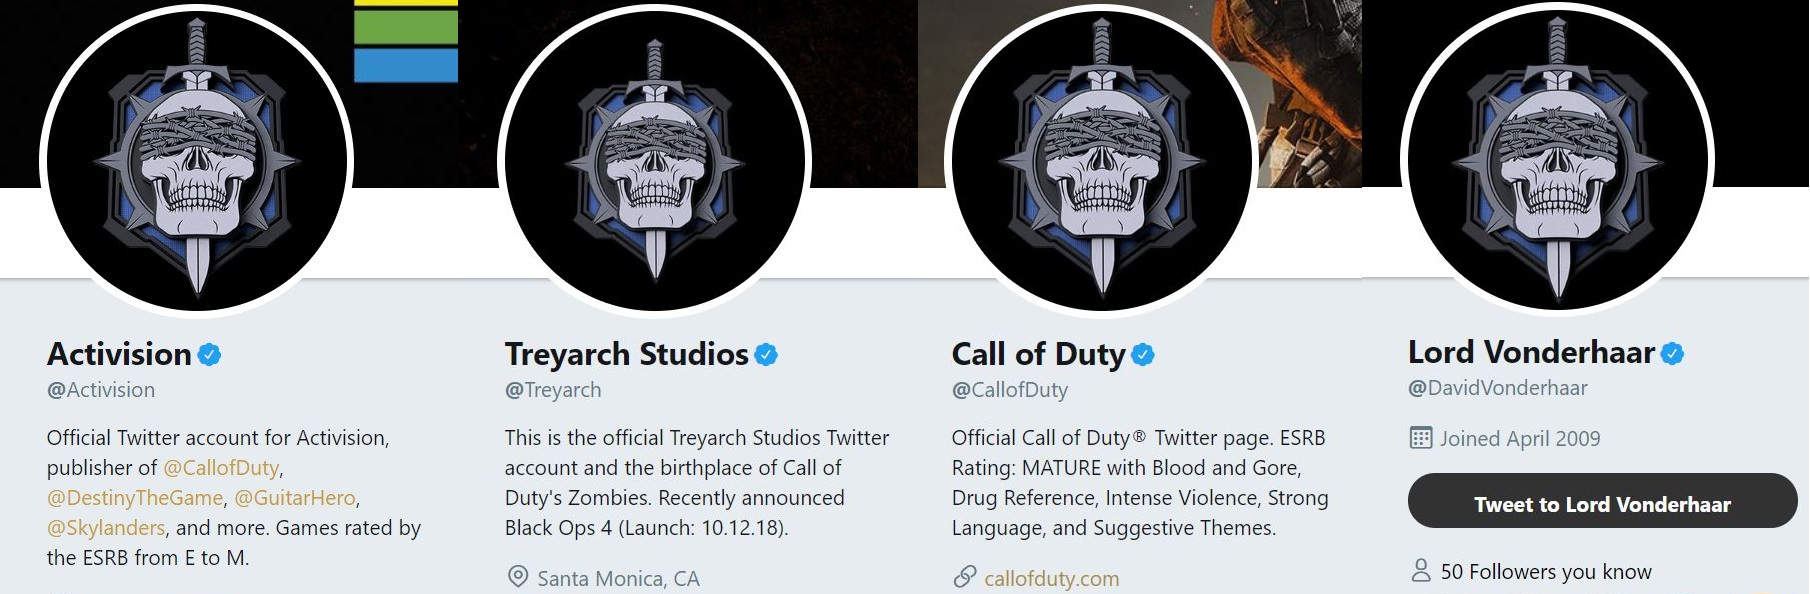1810x594 pixels.
Task: Click Lord Vonderhaar's verified badge icon
Action: coord(1672,353)
